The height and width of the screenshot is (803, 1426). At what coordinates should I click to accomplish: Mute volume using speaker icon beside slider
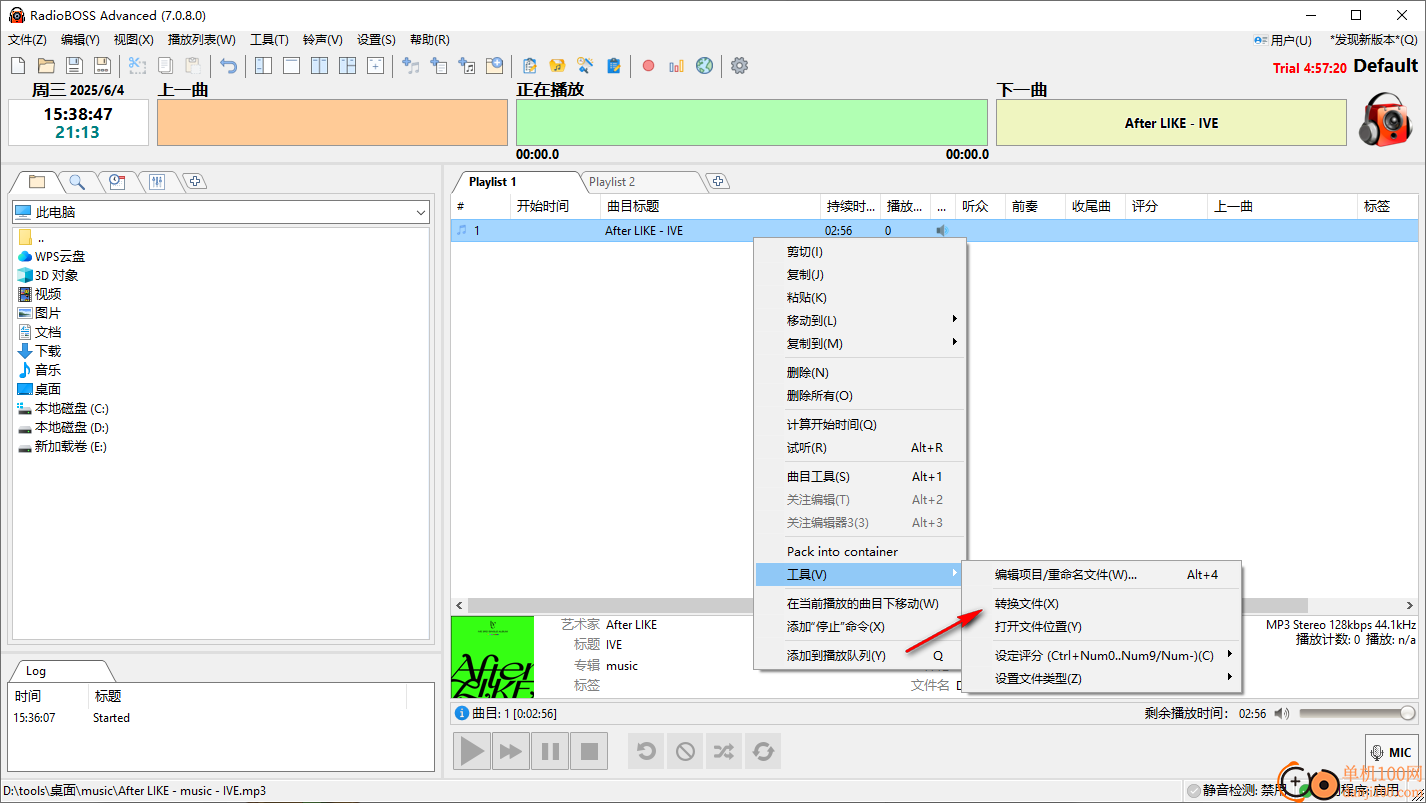(x=1282, y=713)
